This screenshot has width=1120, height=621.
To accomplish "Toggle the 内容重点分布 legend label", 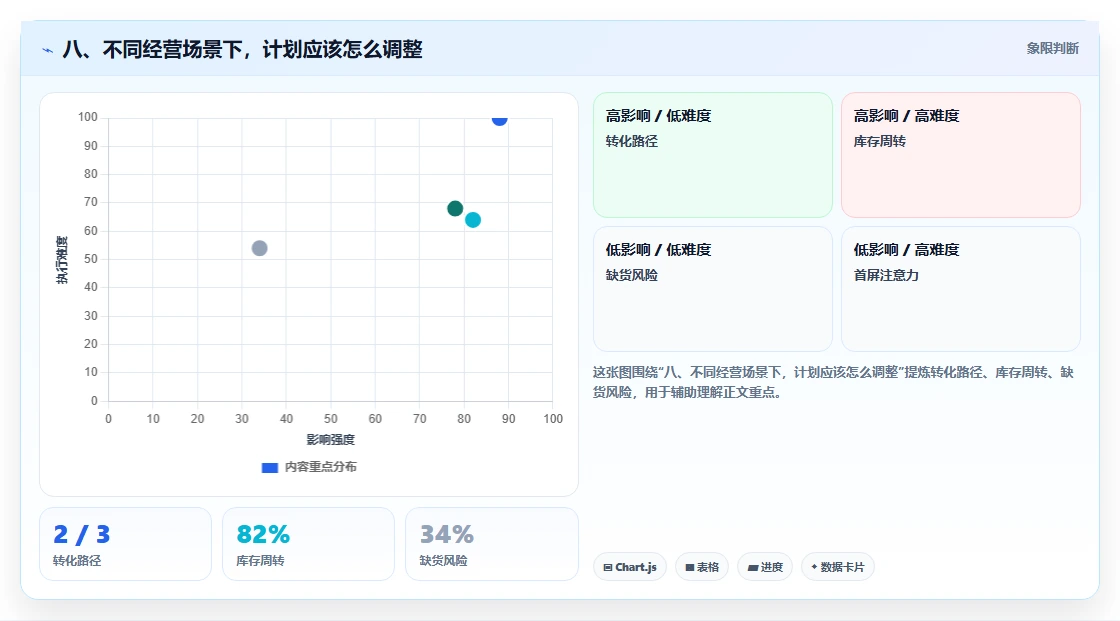I will pyautogui.click(x=320, y=467).
